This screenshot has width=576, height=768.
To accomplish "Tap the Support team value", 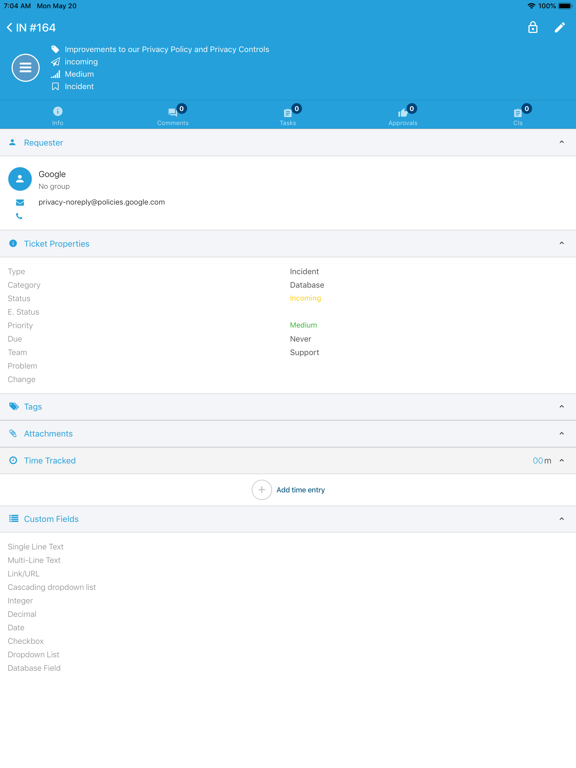I will (x=304, y=352).
